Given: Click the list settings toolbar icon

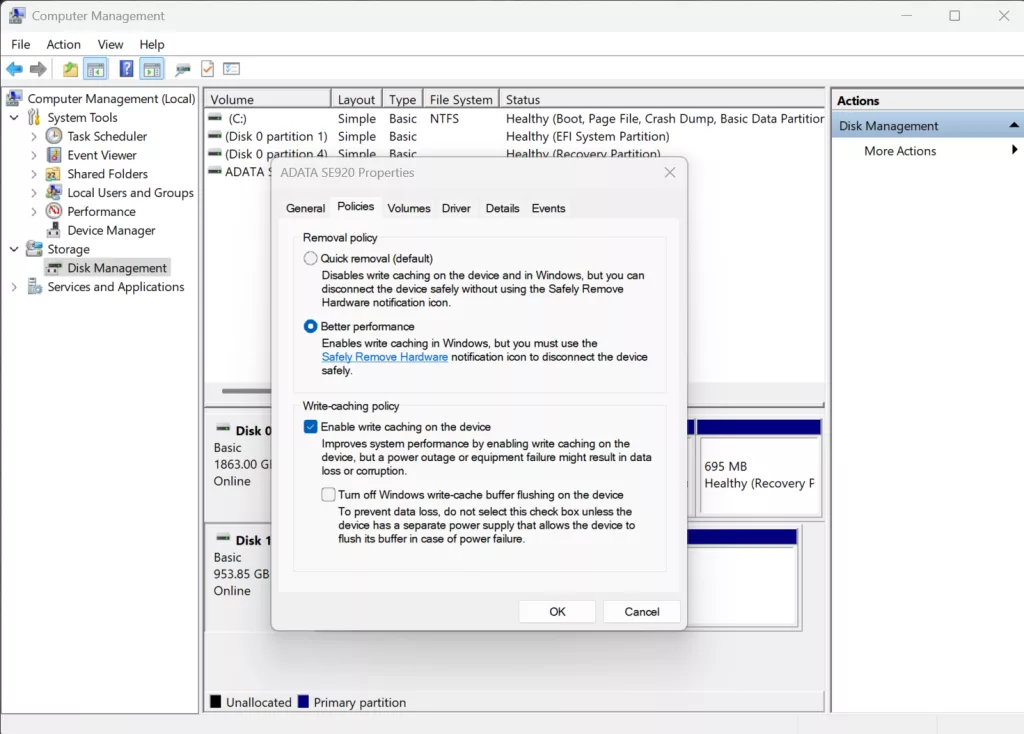Looking at the screenshot, I should pyautogui.click(x=232, y=69).
